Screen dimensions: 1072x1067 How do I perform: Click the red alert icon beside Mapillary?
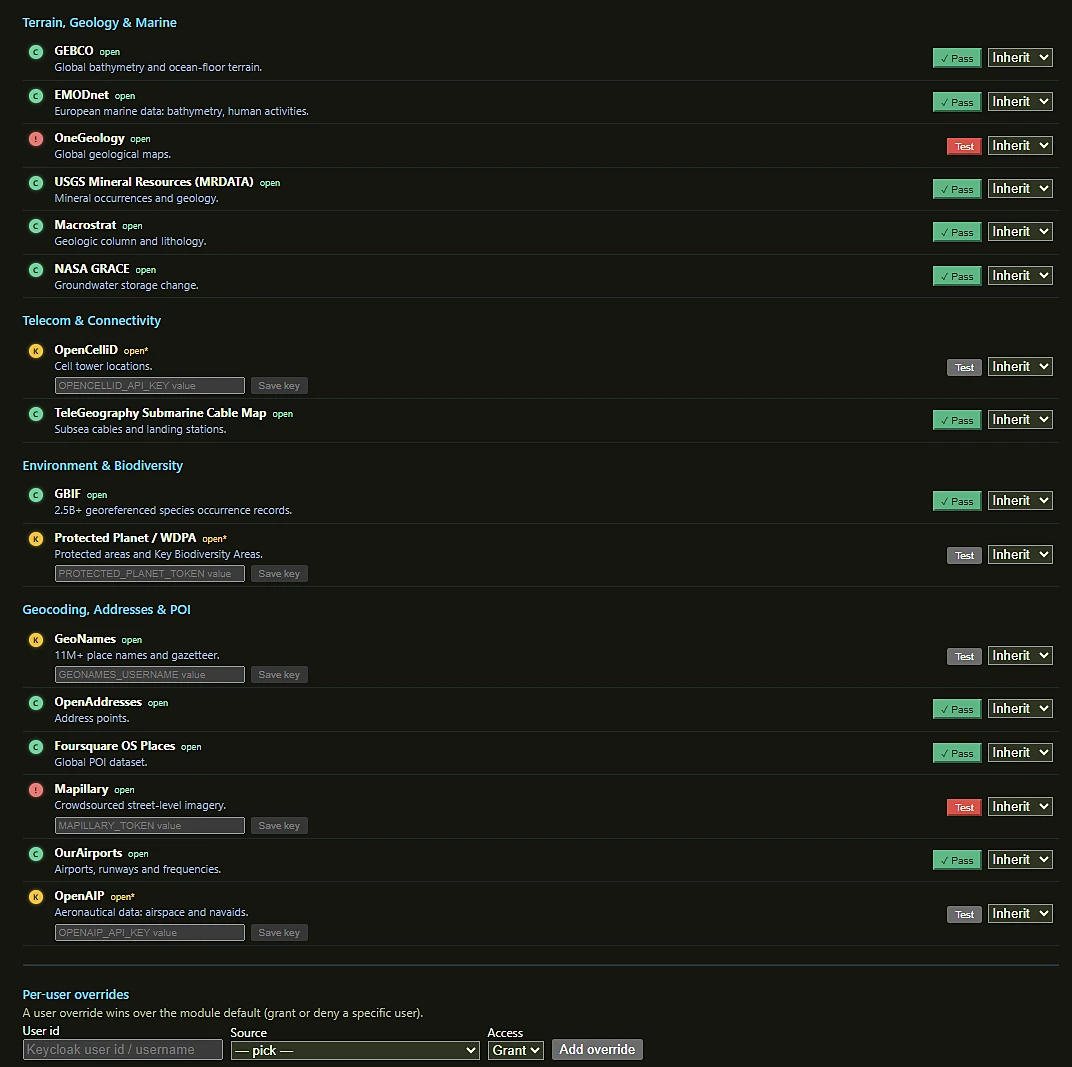pyautogui.click(x=36, y=790)
